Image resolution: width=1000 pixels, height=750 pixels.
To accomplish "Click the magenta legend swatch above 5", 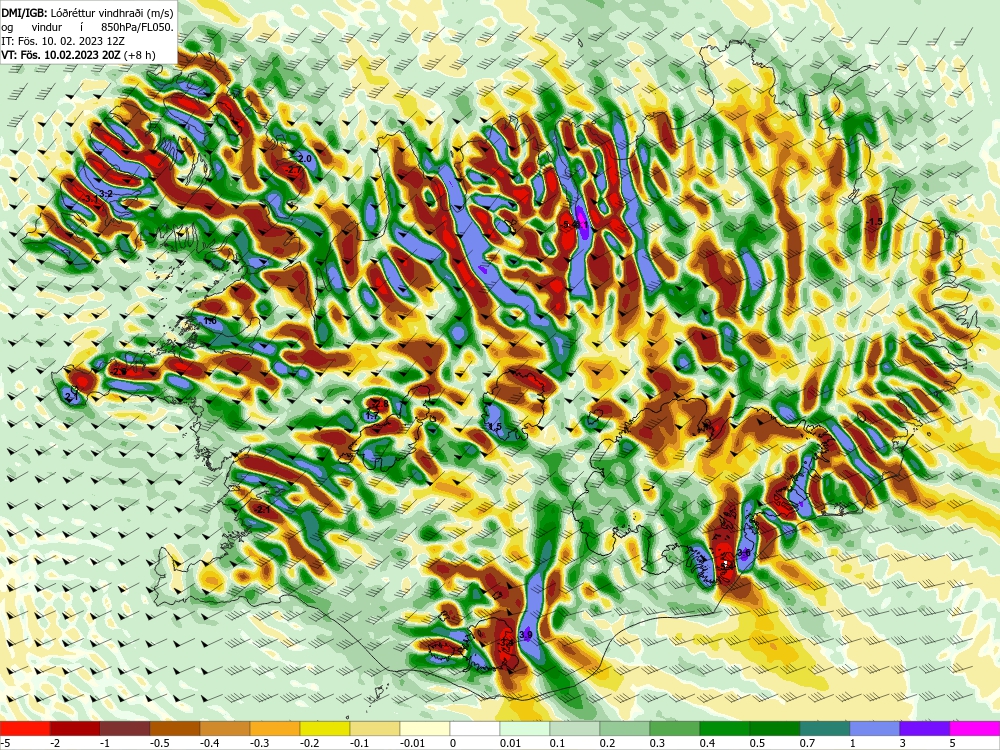I will click(x=975, y=728).
